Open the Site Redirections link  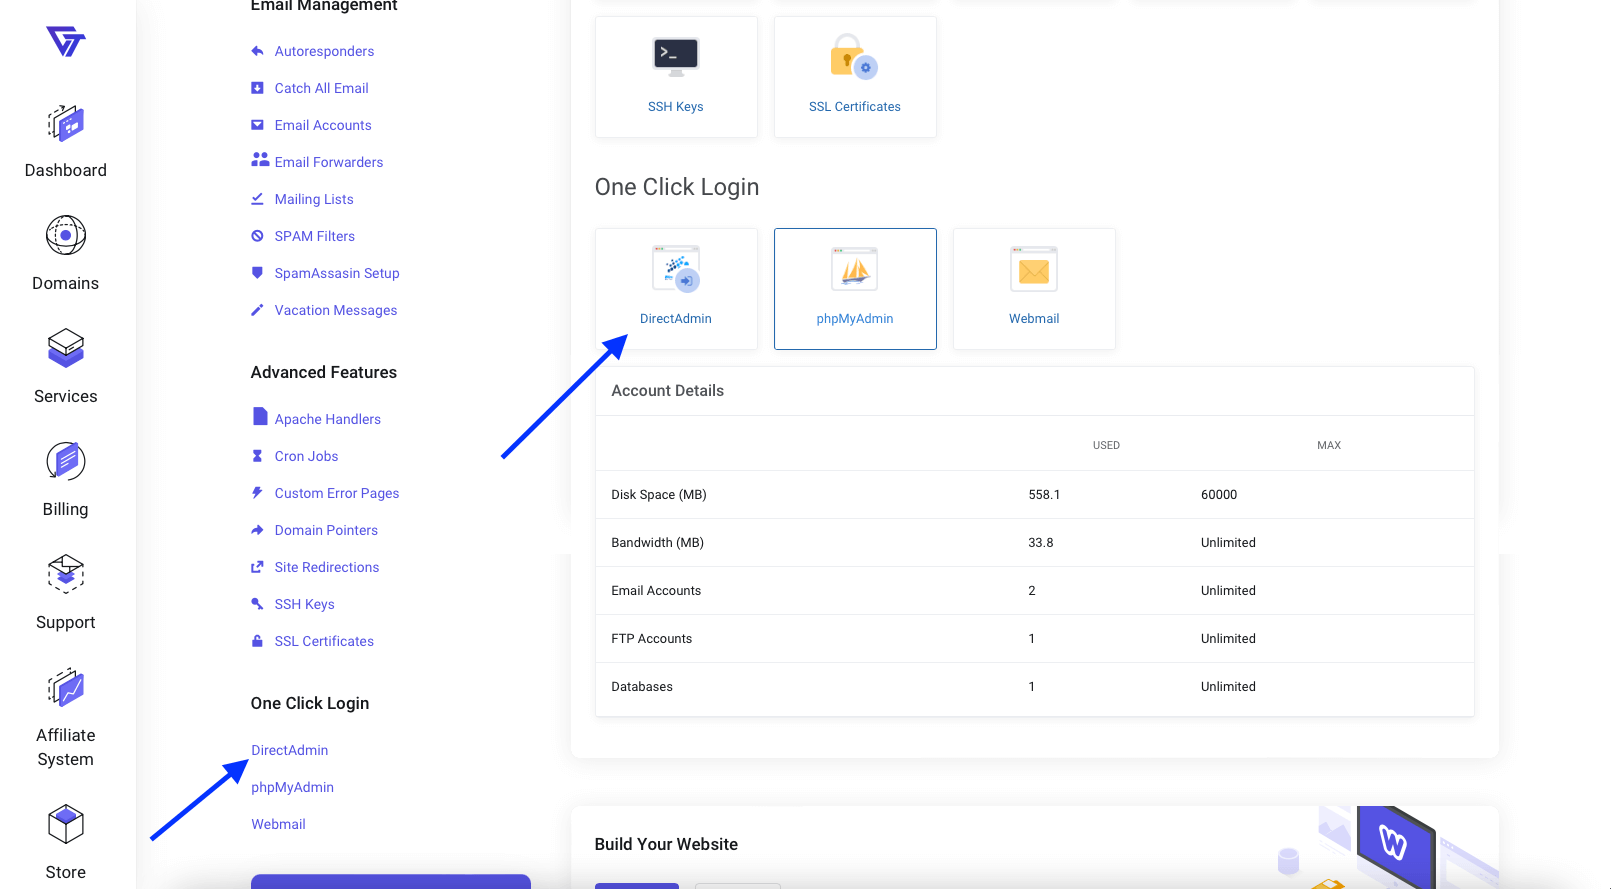click(327, 567)
